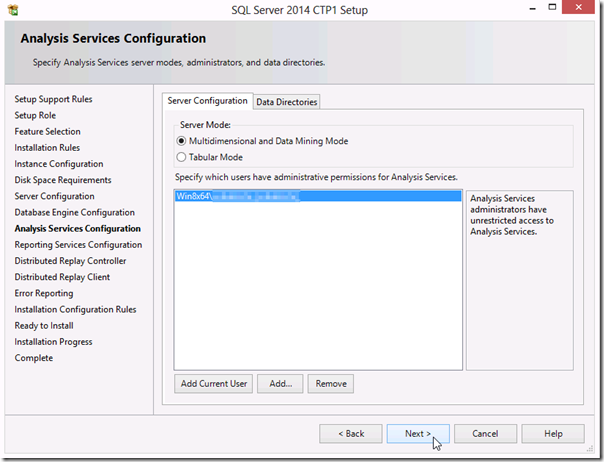Click Installation Progress step
The image size is (604, 462).
54,342
